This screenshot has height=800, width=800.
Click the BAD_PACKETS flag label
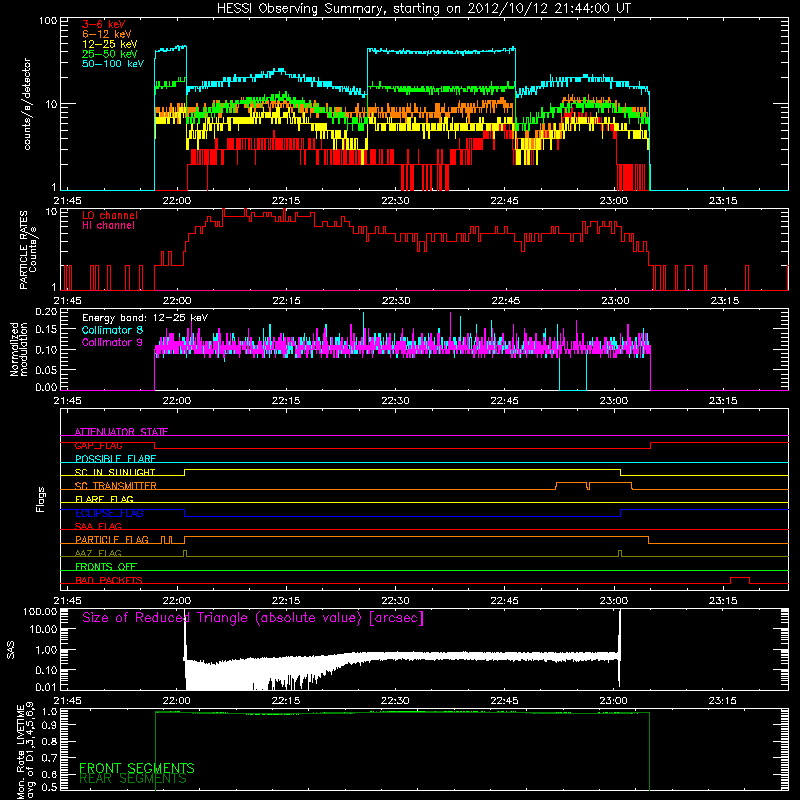(x=109, y=580)
